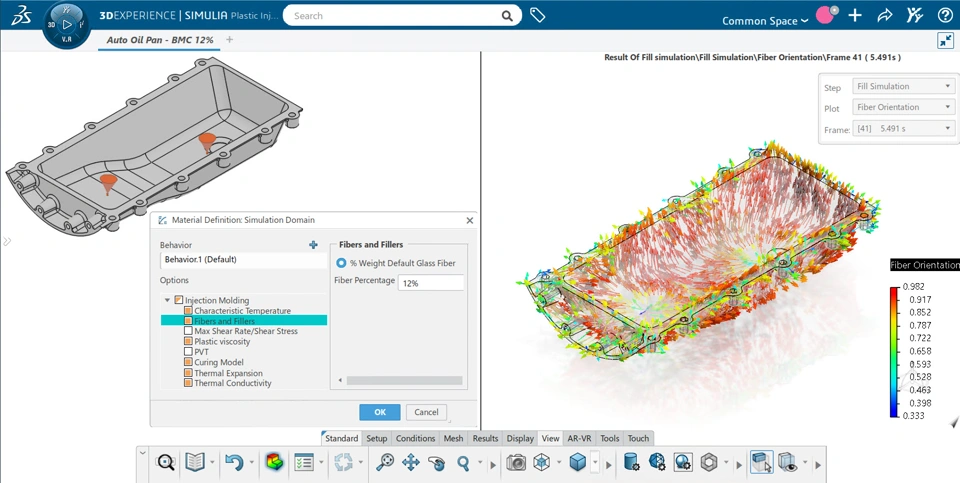Toggle the Characteristic Temperature checkbox
The image size is (960, 483).
pos(189,310)
